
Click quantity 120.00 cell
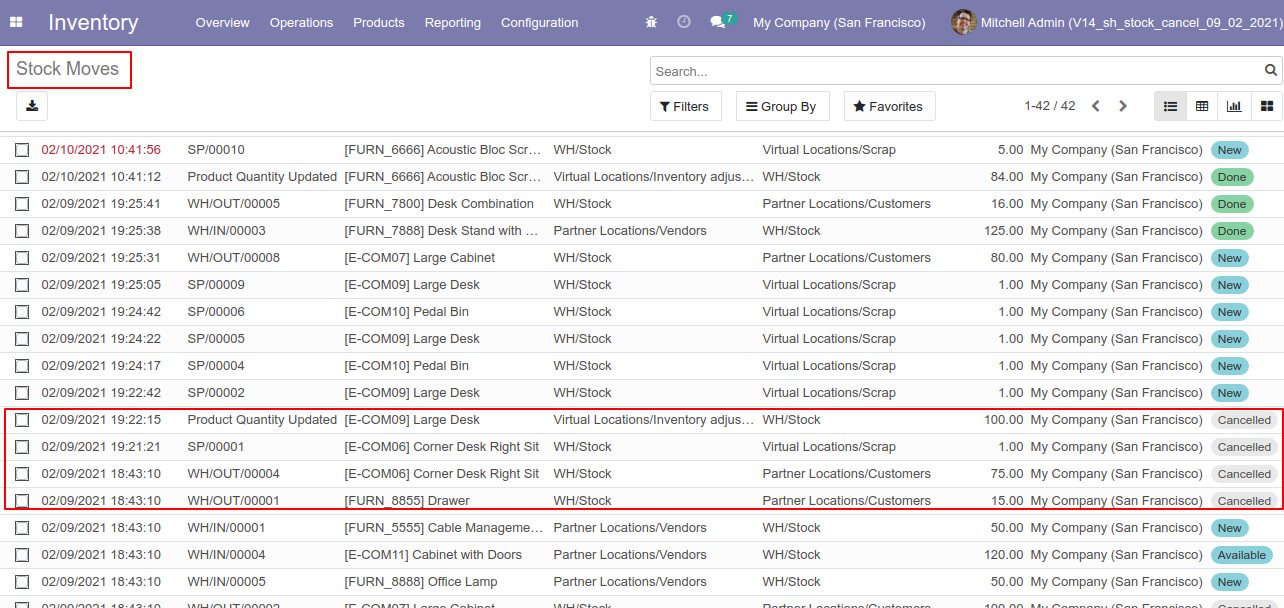point(1004,555)
